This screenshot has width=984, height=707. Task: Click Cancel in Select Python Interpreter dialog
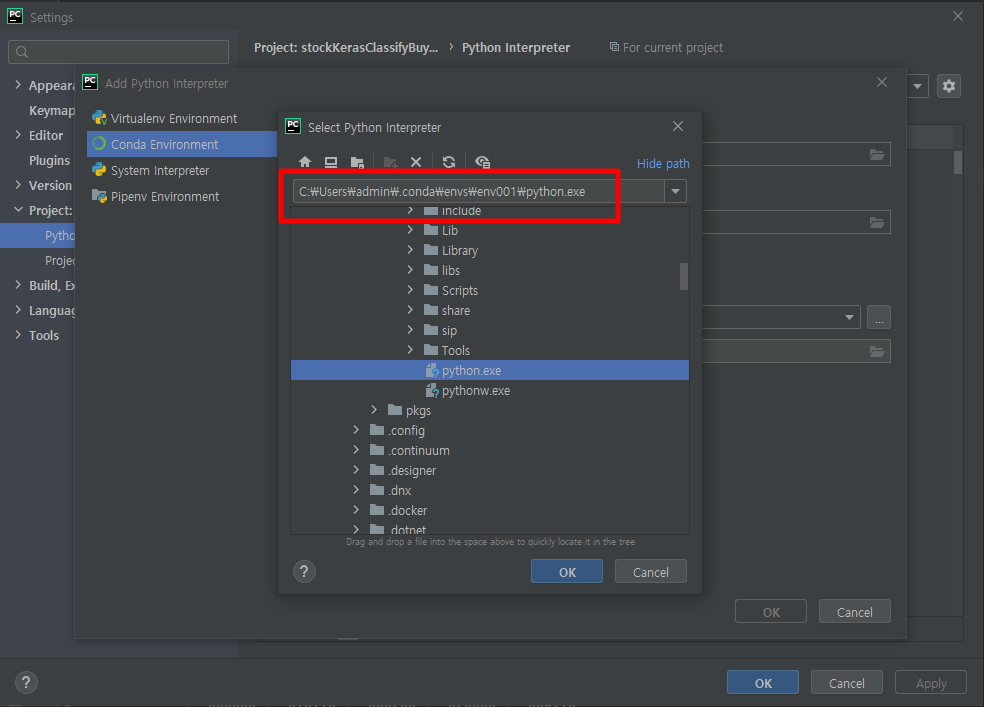(x=650, y=571)
